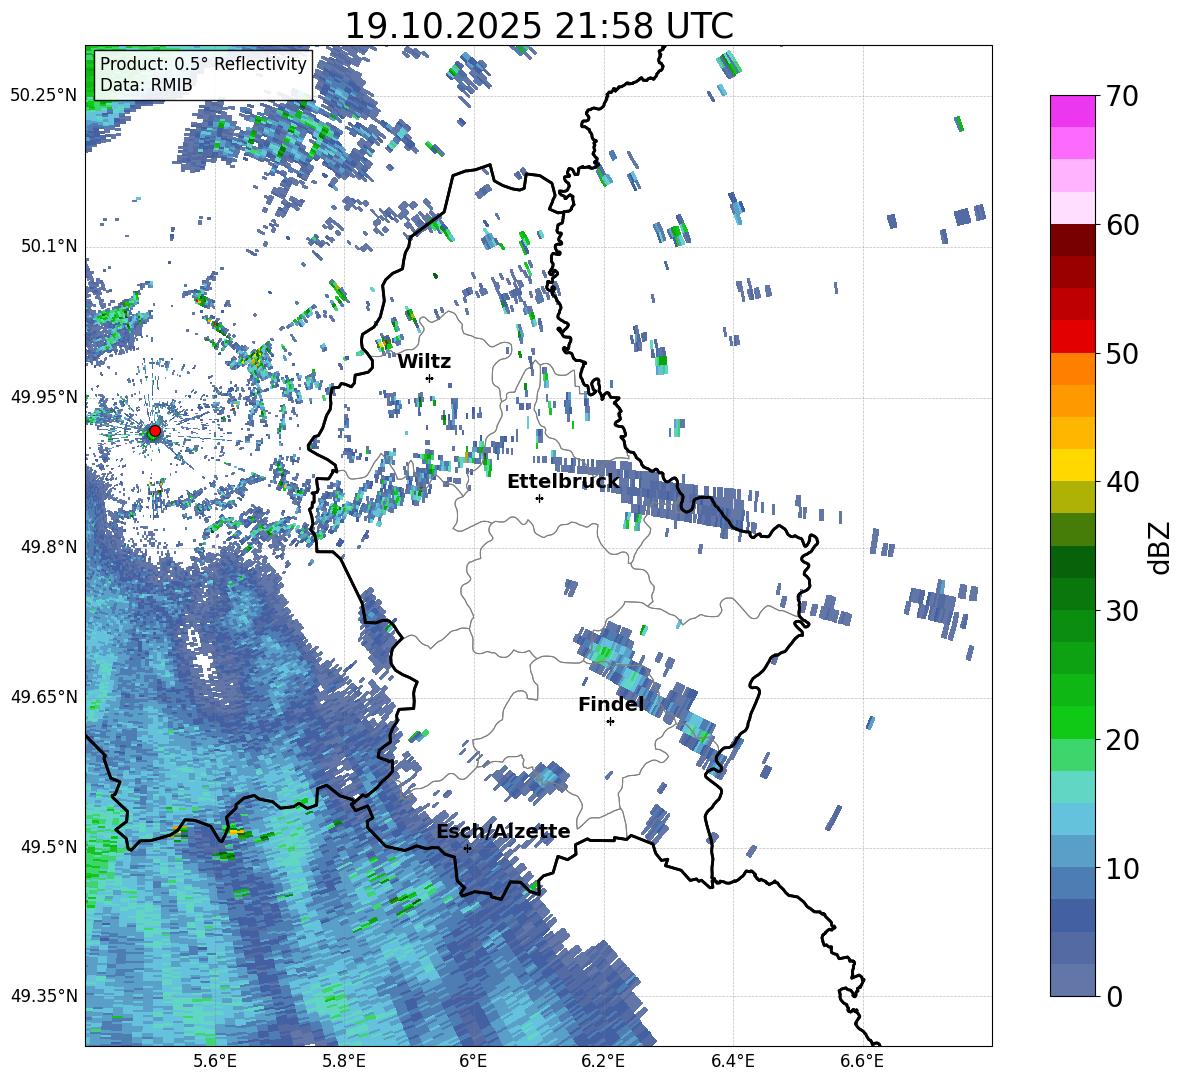Click the pale pink colorbar segment above 60
Screen dimensions: 1184x1081
pyautogui.click(x=1072, y=208)
